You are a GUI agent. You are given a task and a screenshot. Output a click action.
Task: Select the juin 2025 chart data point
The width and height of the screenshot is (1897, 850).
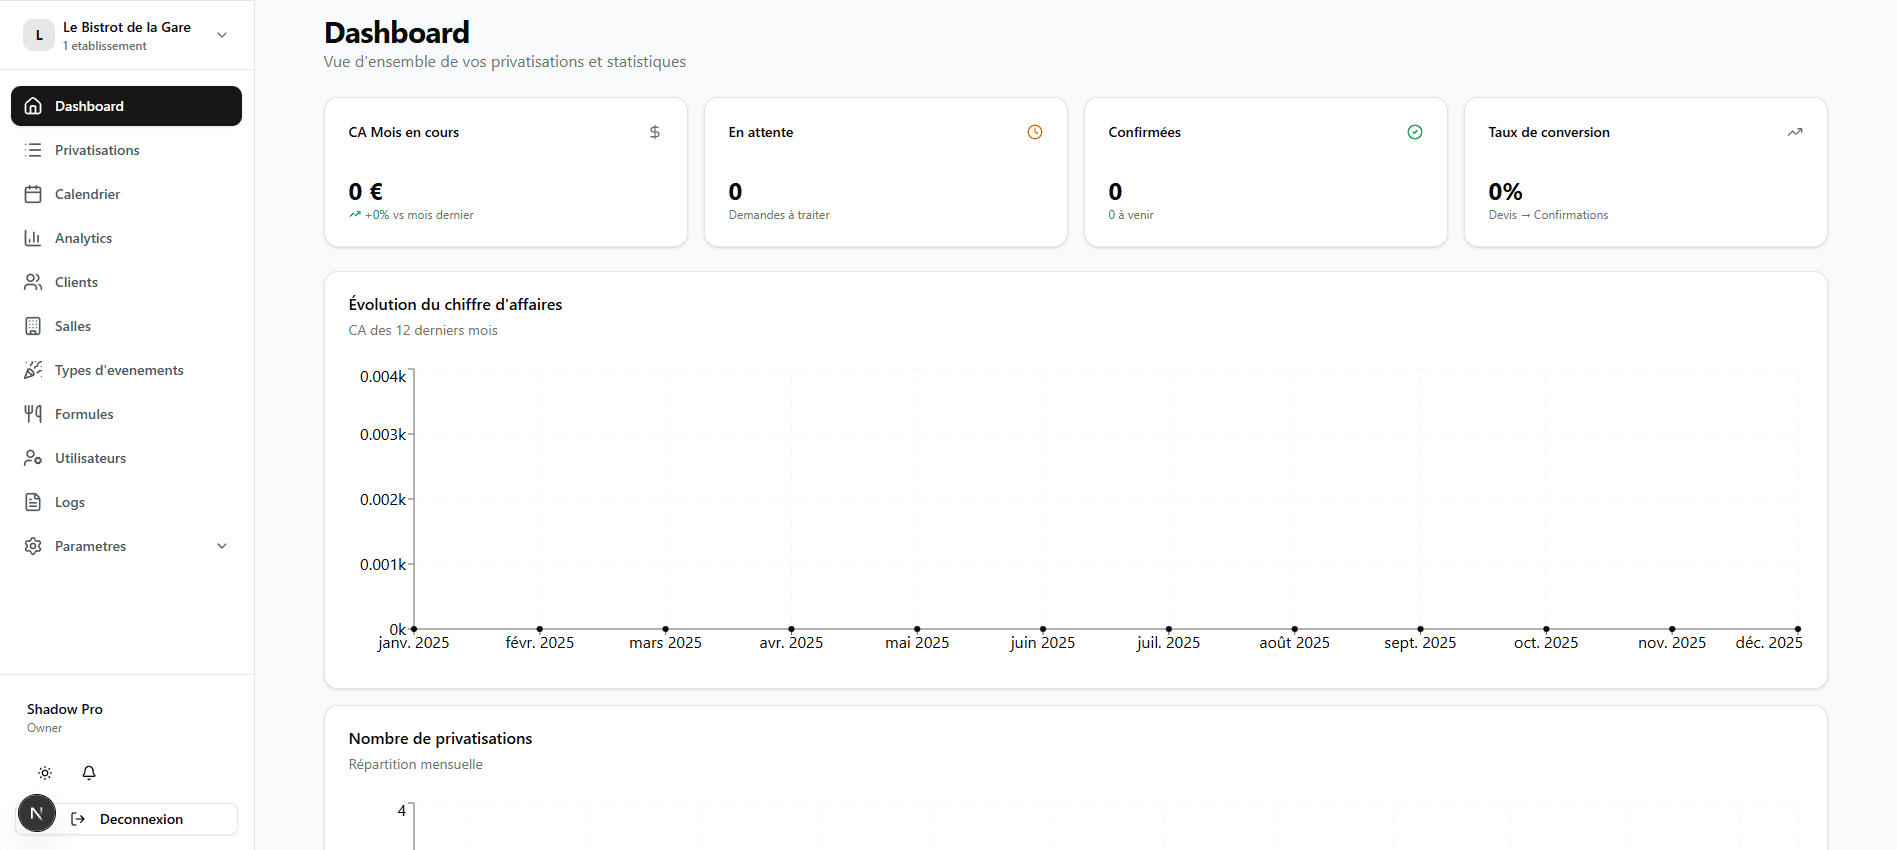[x=1043, y=629]
